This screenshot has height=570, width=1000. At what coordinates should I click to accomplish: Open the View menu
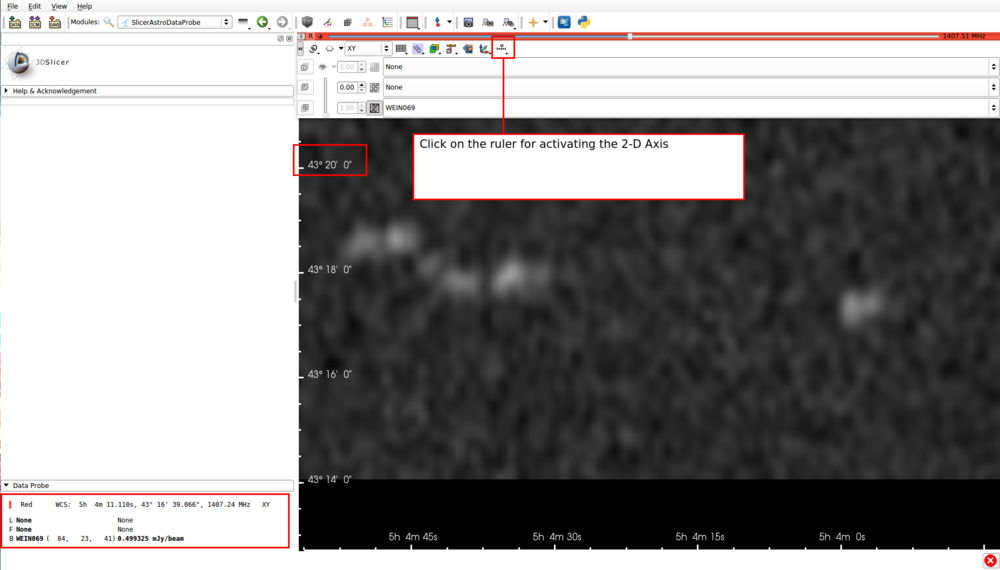point(59,6)
